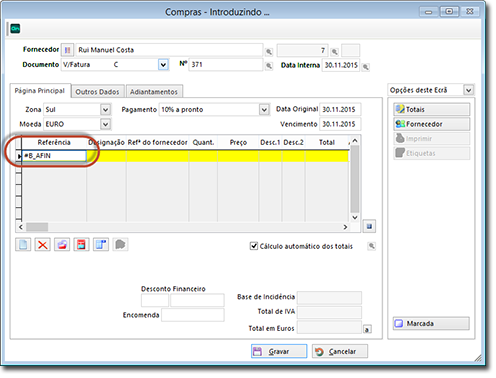
Task: Click magnifier next to Cálculo automático
Action: click(x=372, y=246)
